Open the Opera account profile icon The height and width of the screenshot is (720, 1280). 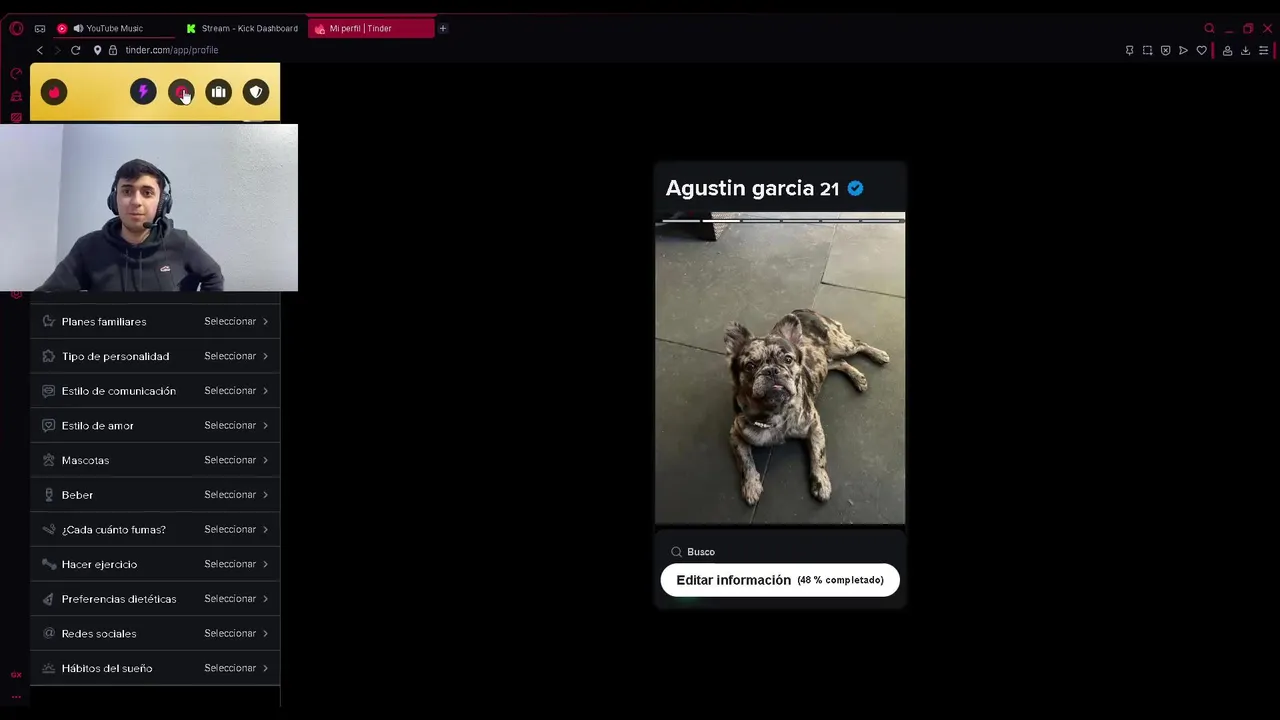[x=1227, y=50]
